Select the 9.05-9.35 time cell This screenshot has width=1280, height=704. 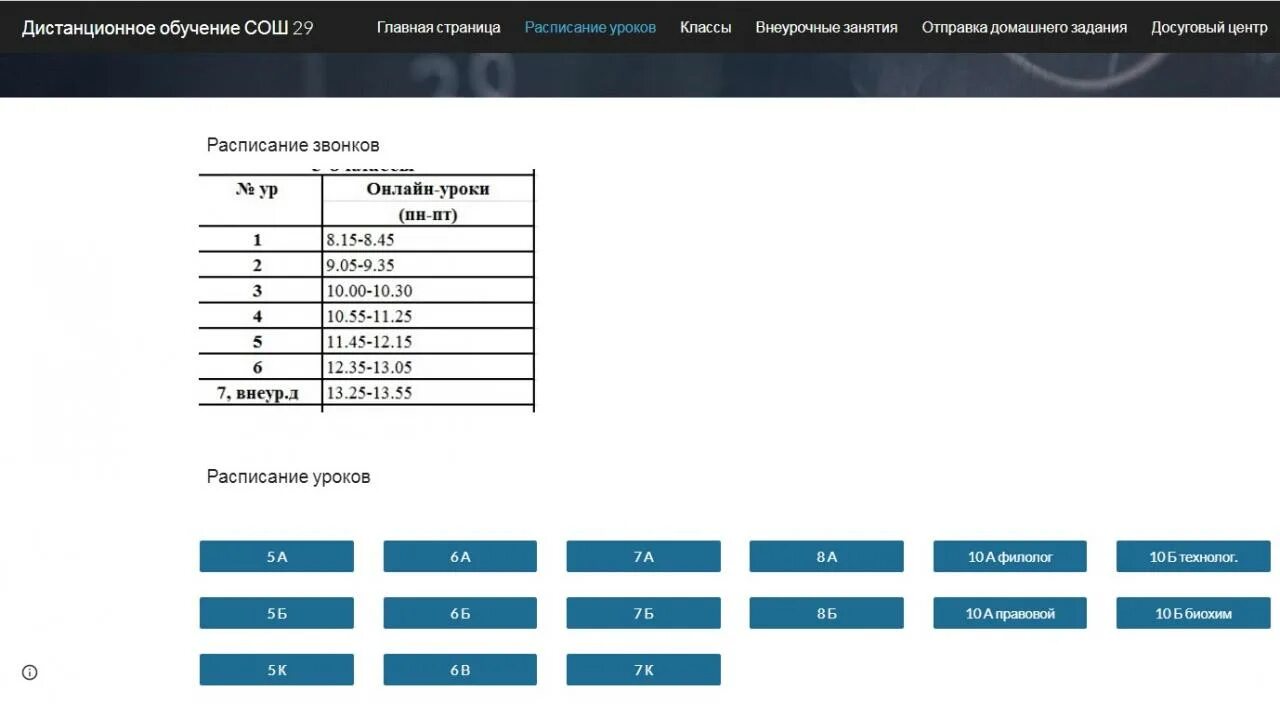coord(428,265)
